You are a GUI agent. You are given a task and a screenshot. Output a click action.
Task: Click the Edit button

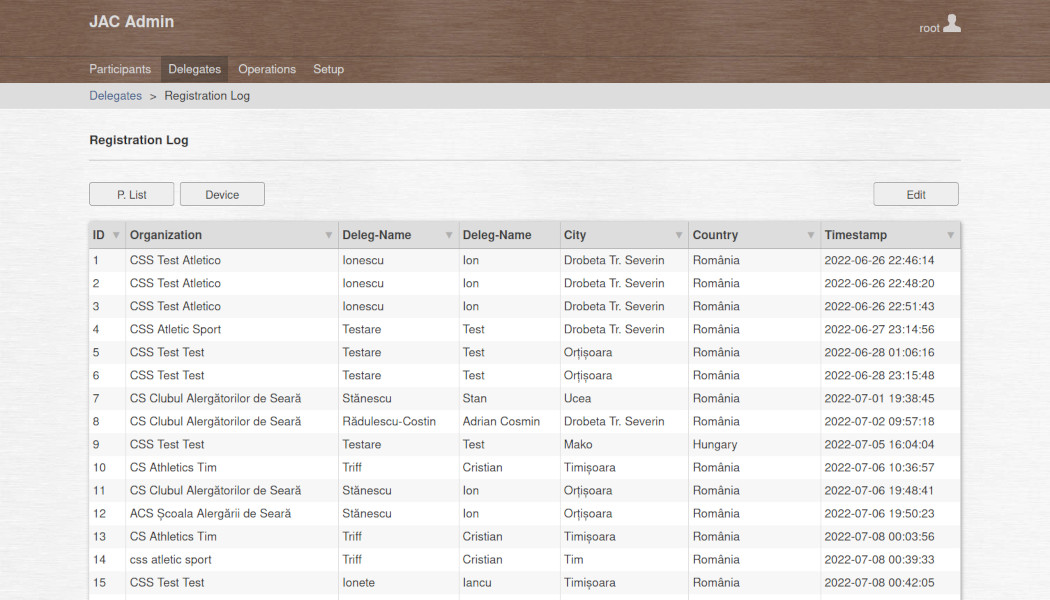point(915,194)
